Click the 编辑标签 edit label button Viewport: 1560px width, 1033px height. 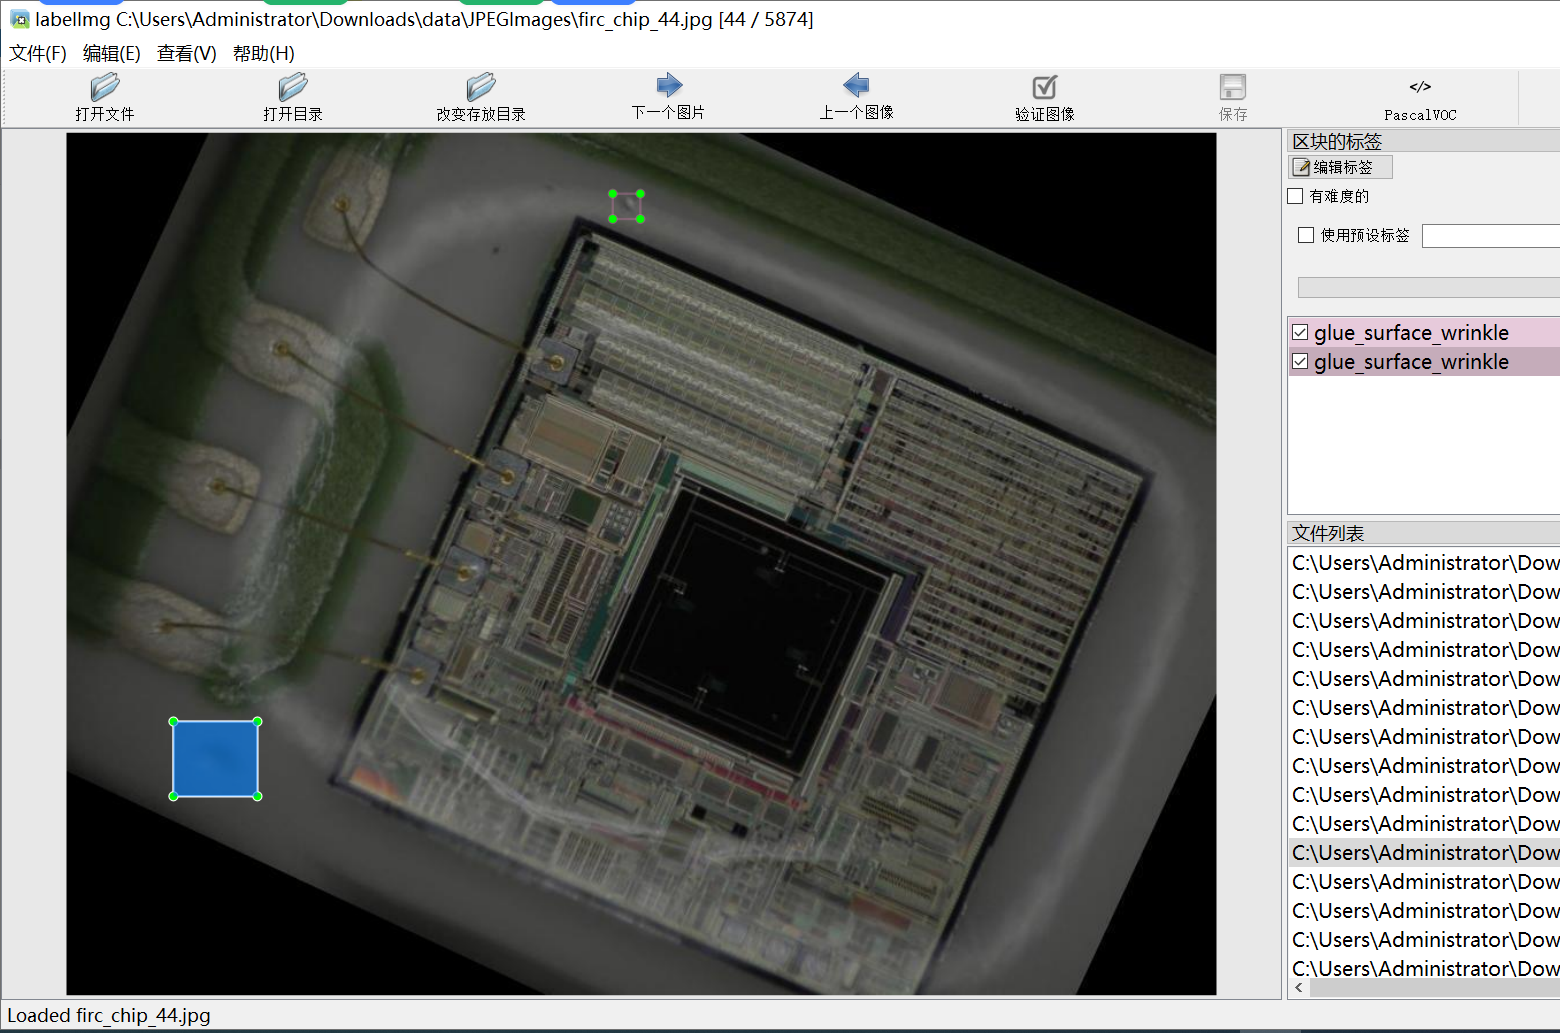point(1341,167)
